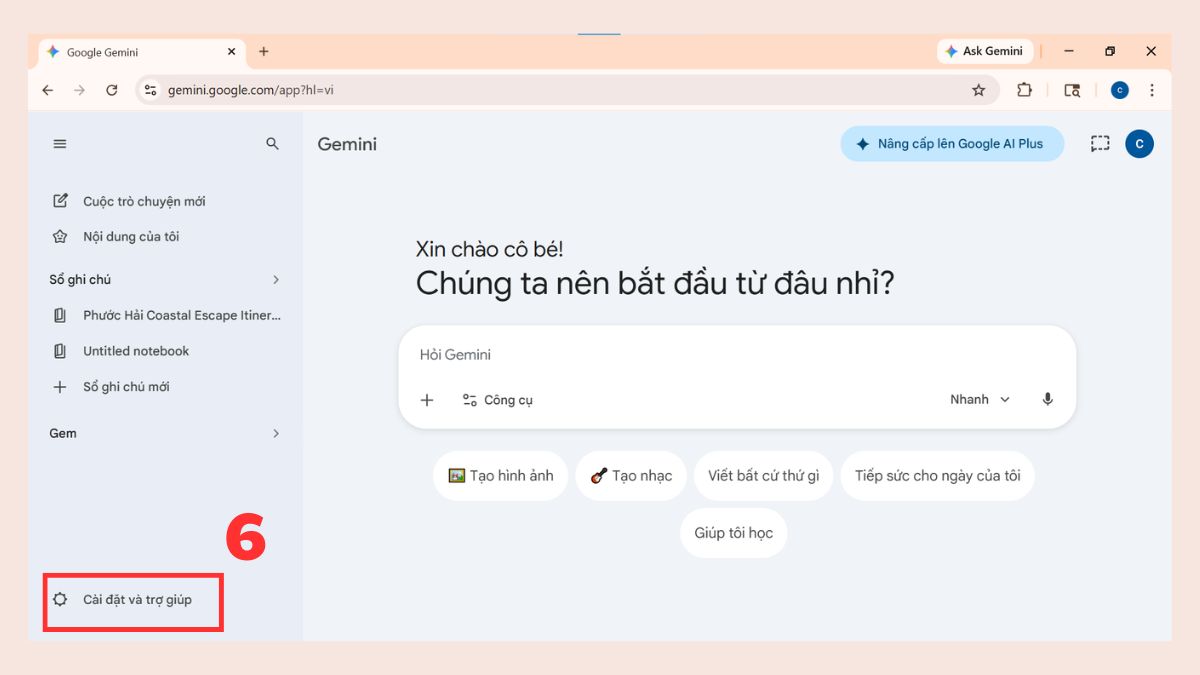The height and width of the screenshot is (675, 1200).
Task: Collapse the sidebar with hamburger menu icon
Action: click(60, 144)
